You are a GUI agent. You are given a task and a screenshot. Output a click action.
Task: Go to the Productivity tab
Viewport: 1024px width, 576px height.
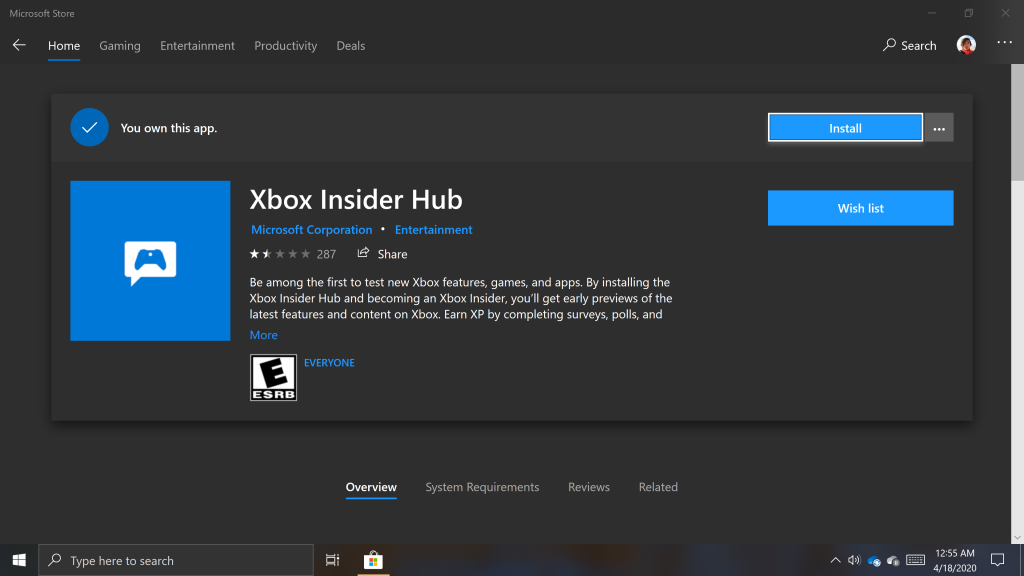point(285,46)
